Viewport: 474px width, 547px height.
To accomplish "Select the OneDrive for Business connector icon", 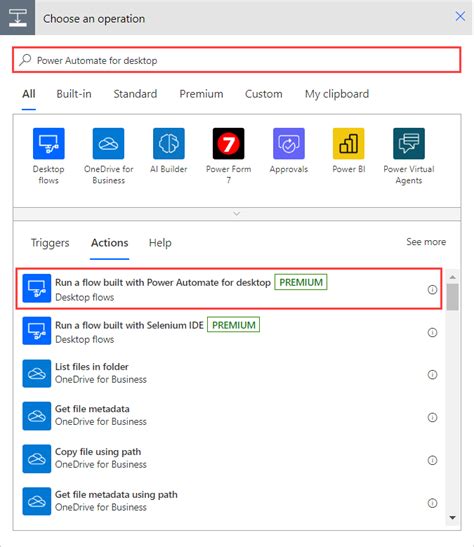I will click(108, 143).
